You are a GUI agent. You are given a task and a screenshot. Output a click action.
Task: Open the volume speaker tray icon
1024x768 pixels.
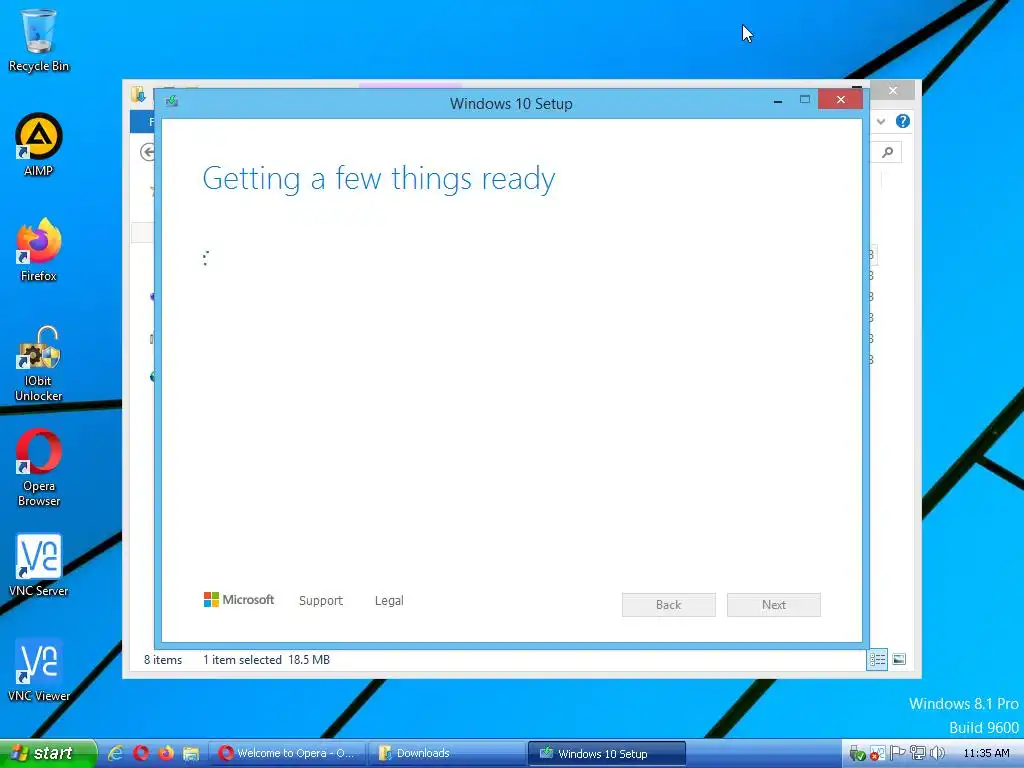[x=938, y=753]
